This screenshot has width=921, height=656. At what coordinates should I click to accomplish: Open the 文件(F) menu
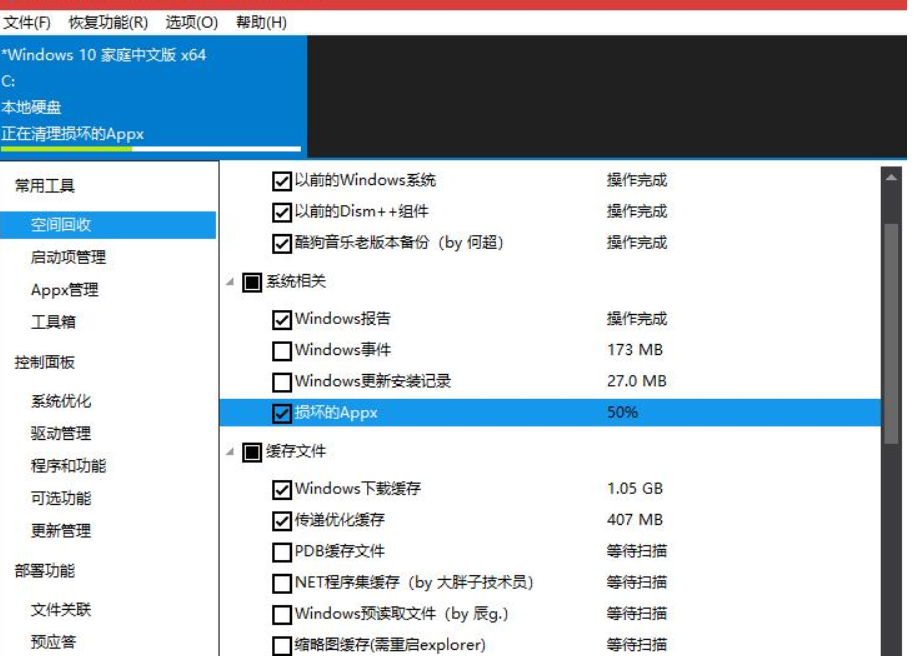coord(27,22)
